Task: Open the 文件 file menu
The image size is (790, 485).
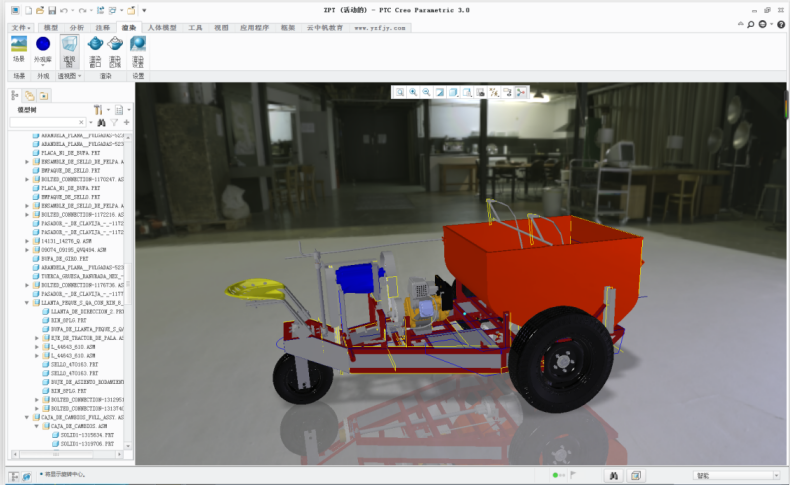Action: [21, 28]
